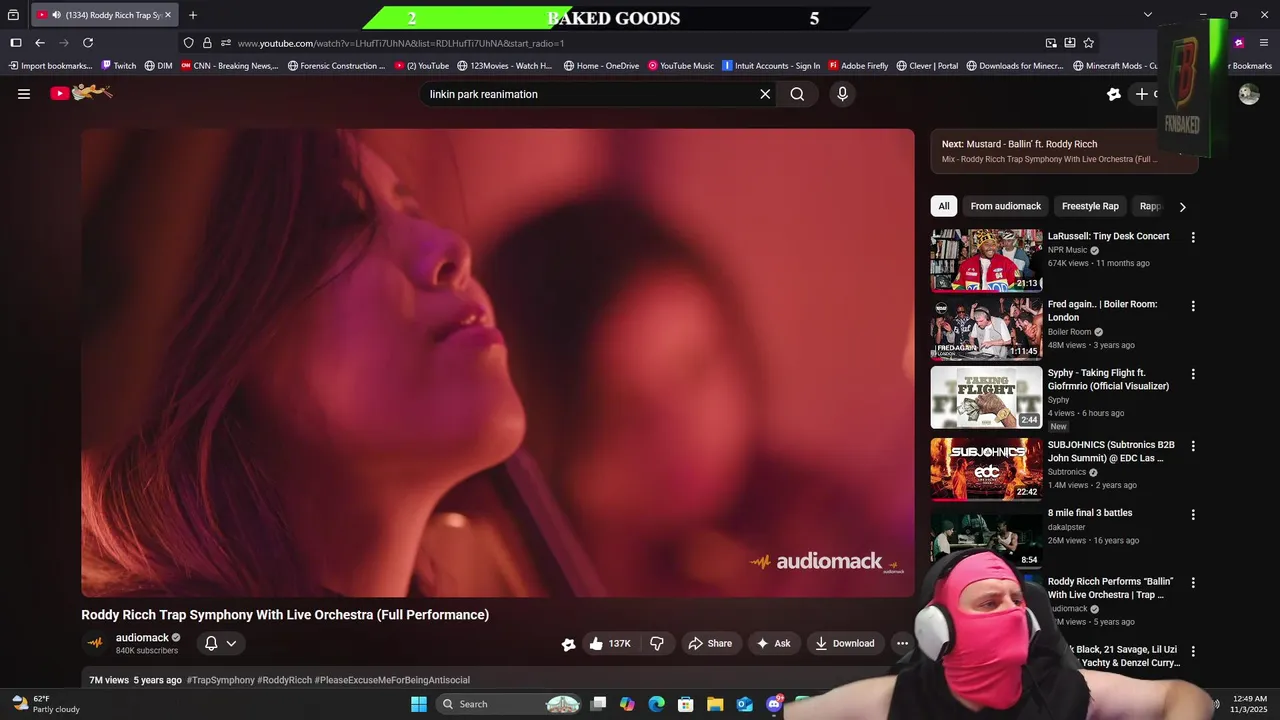Show more filter chips with right arrow

1182,207
